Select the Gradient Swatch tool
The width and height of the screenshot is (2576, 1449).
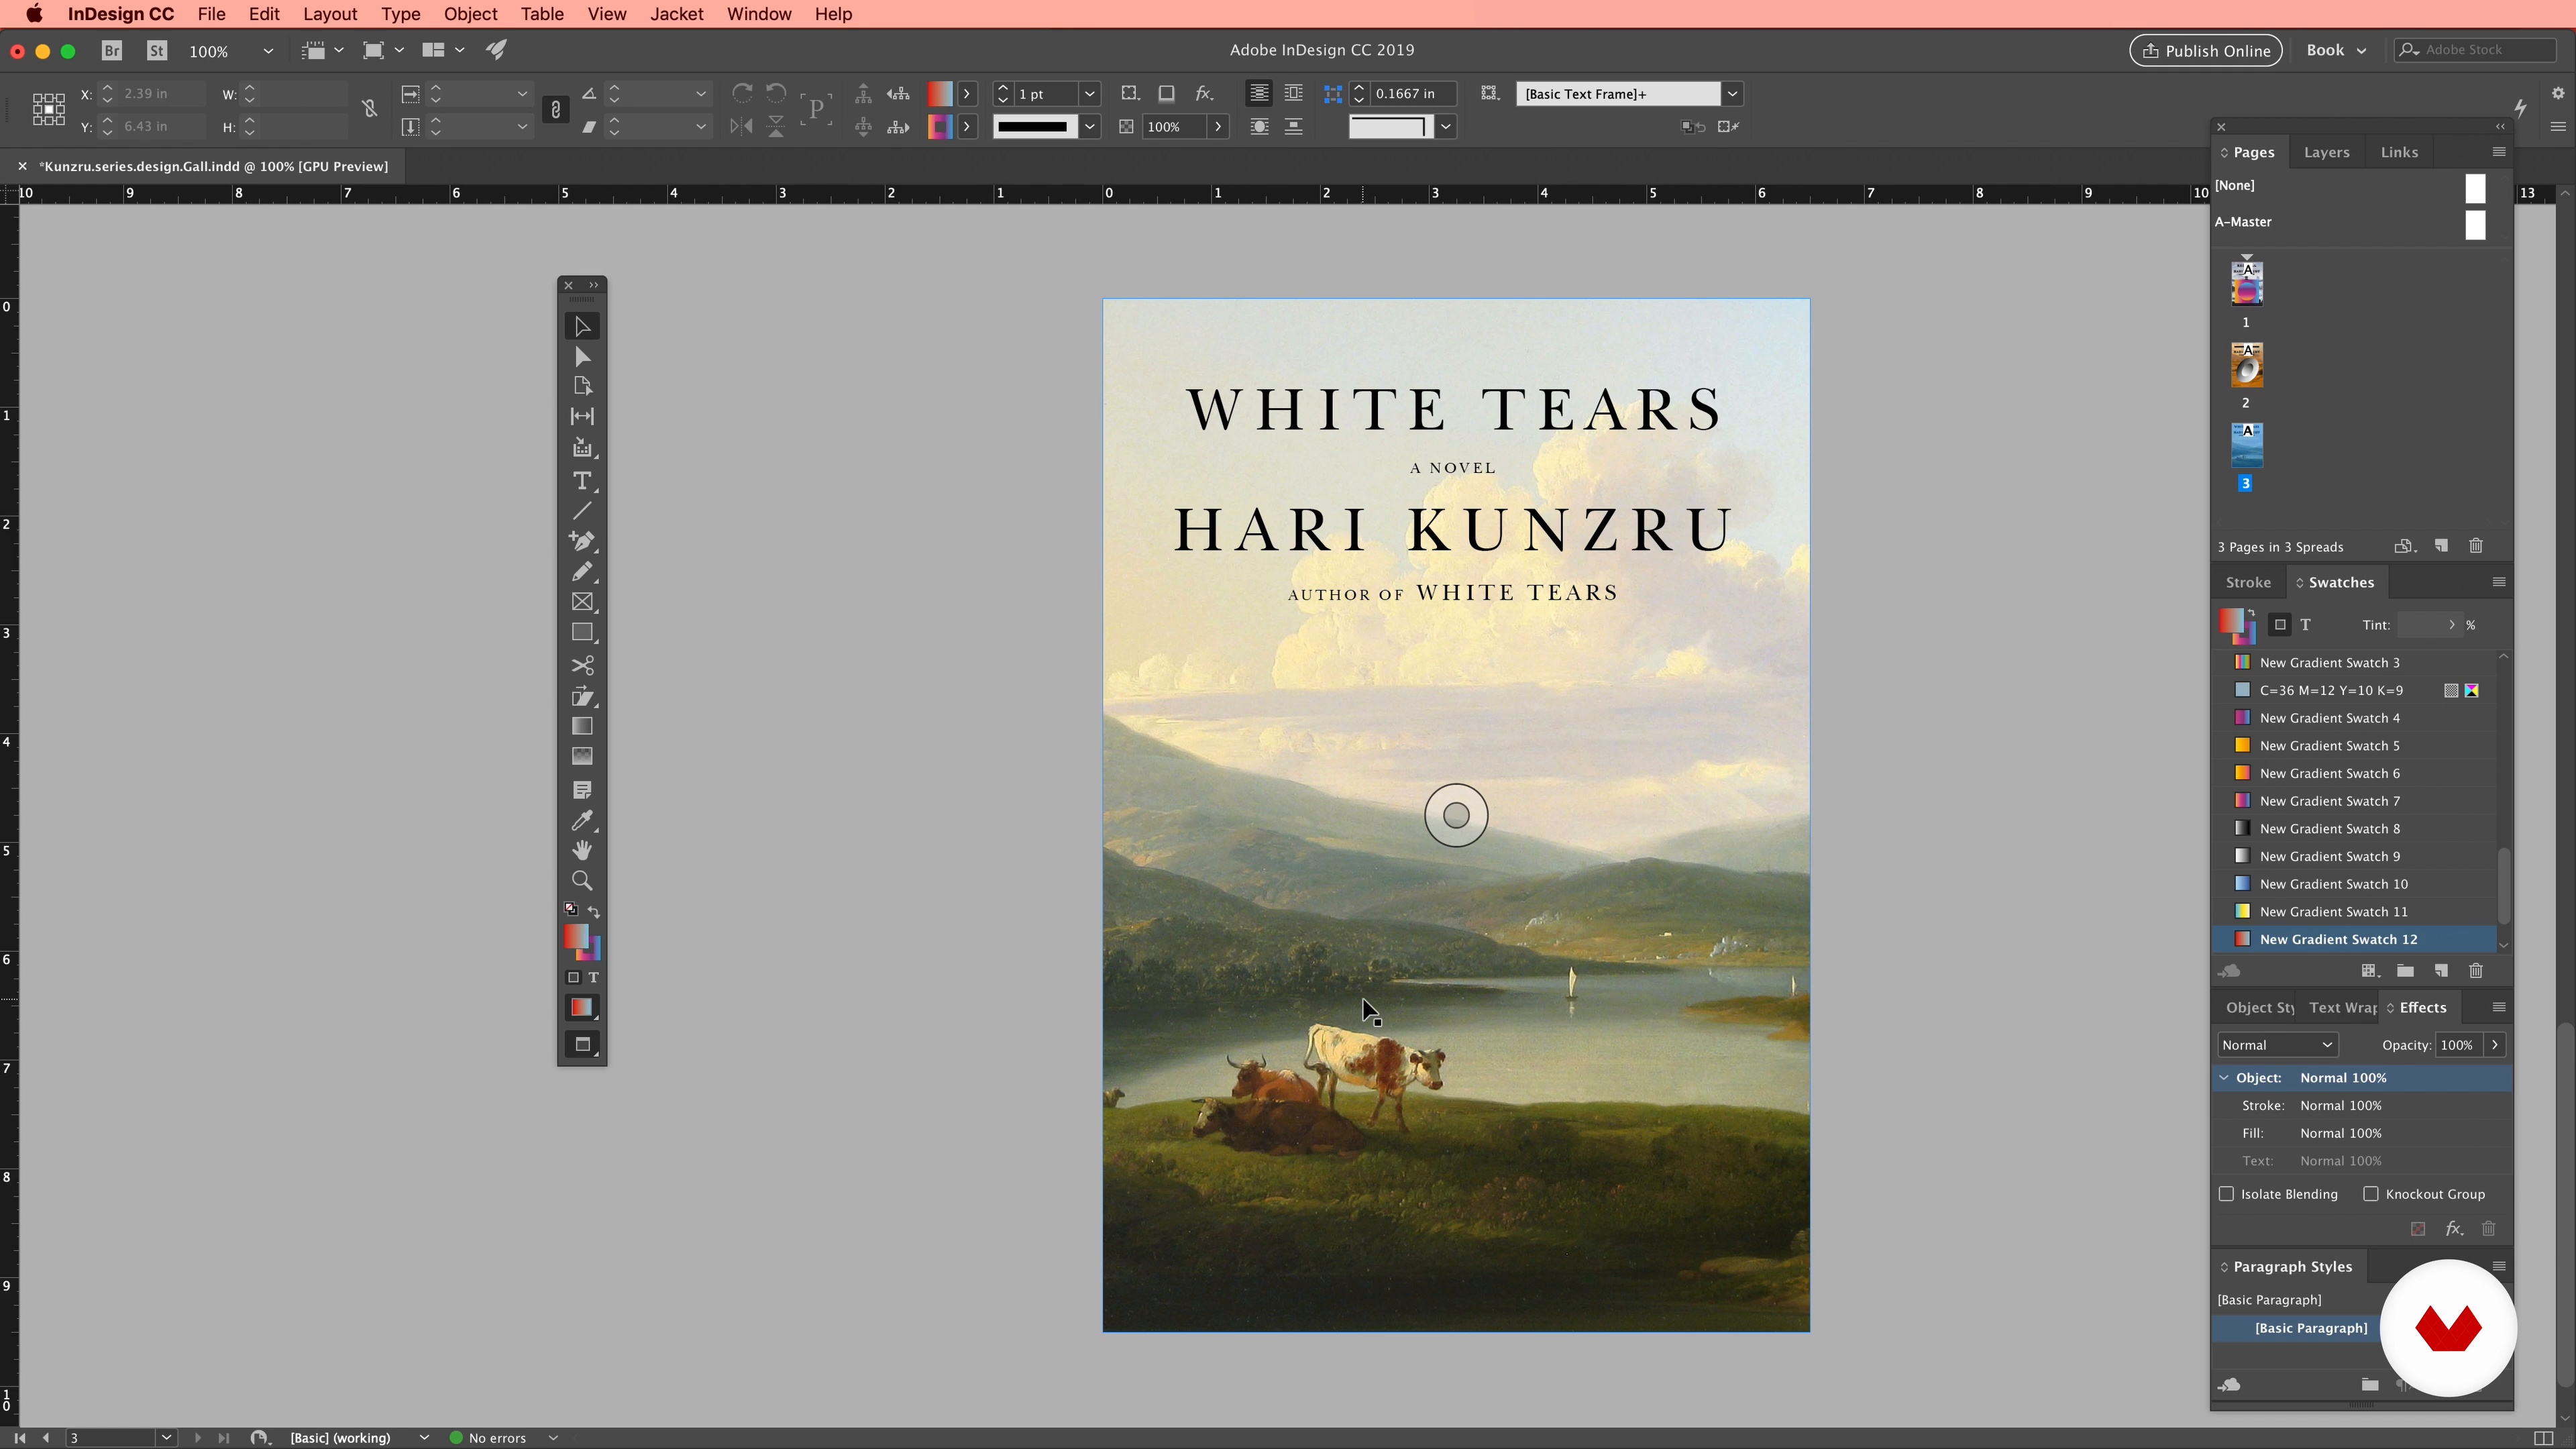[582, 726]
